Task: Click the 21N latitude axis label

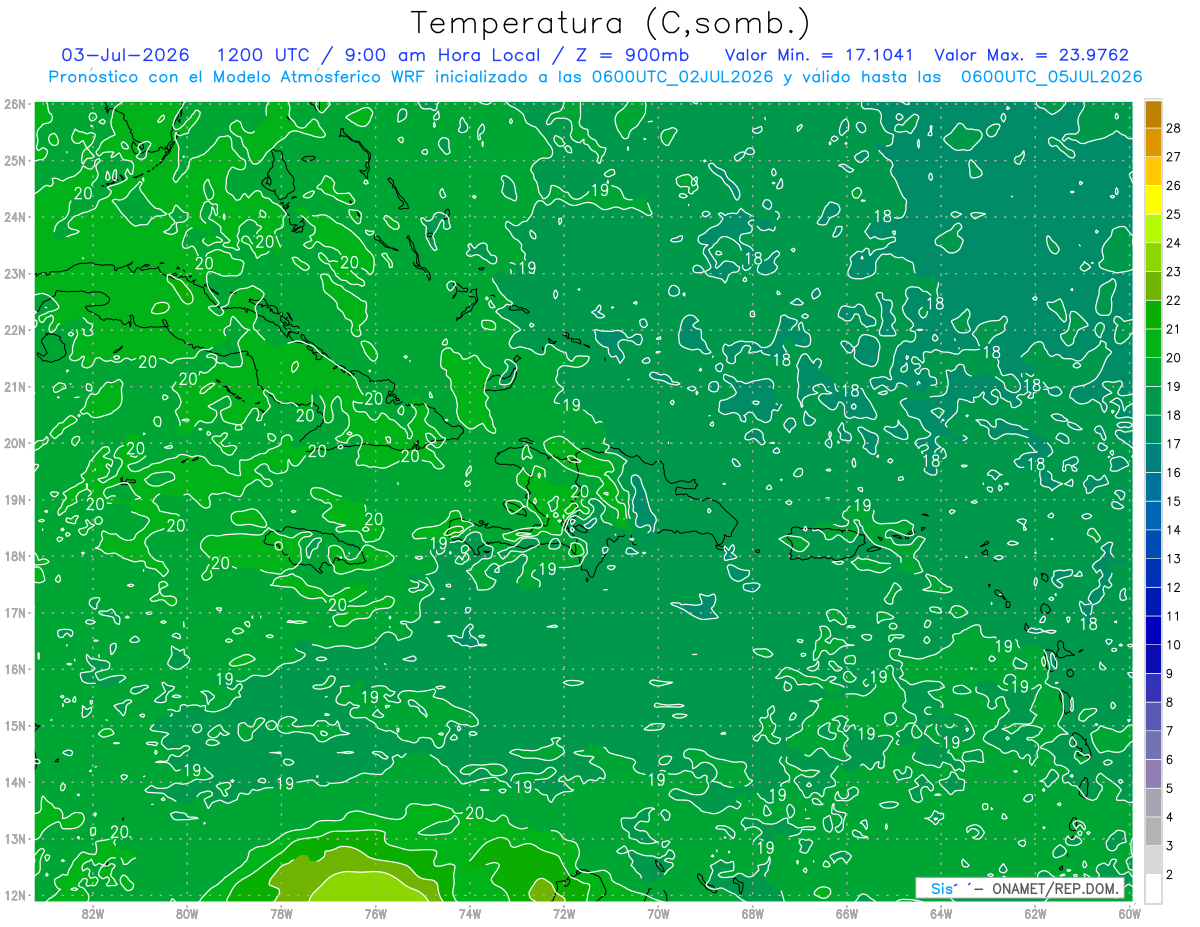Action: click(14, 387)
